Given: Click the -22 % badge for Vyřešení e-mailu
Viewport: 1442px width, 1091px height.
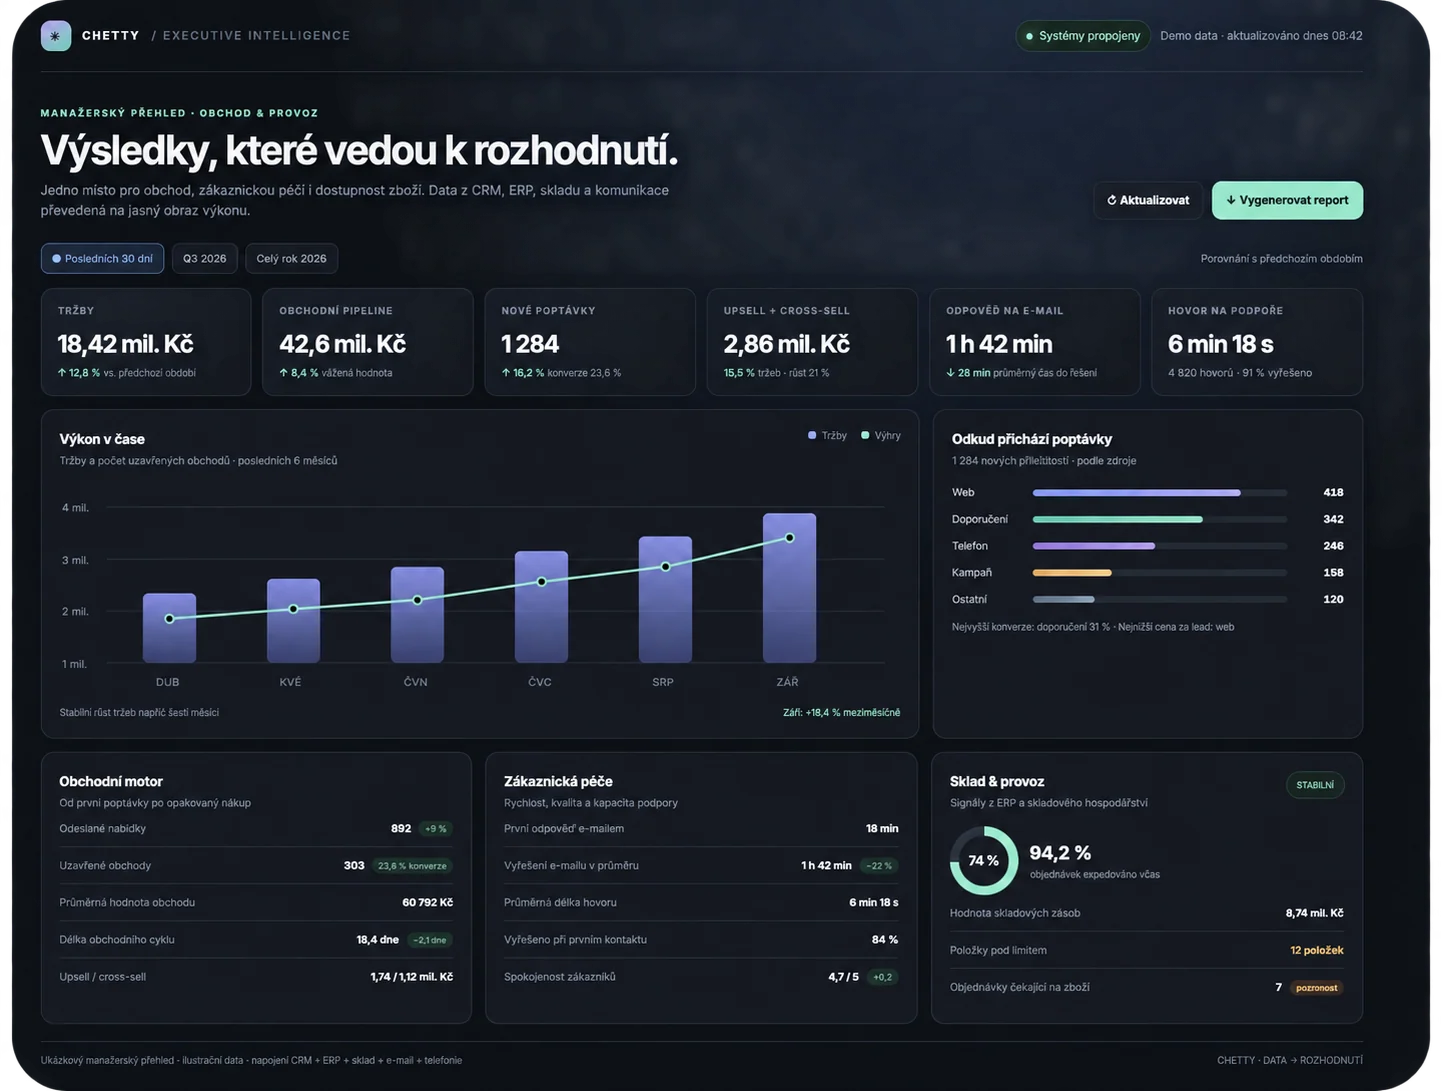Looking at the screenshot, I should [x=879, y=866].
